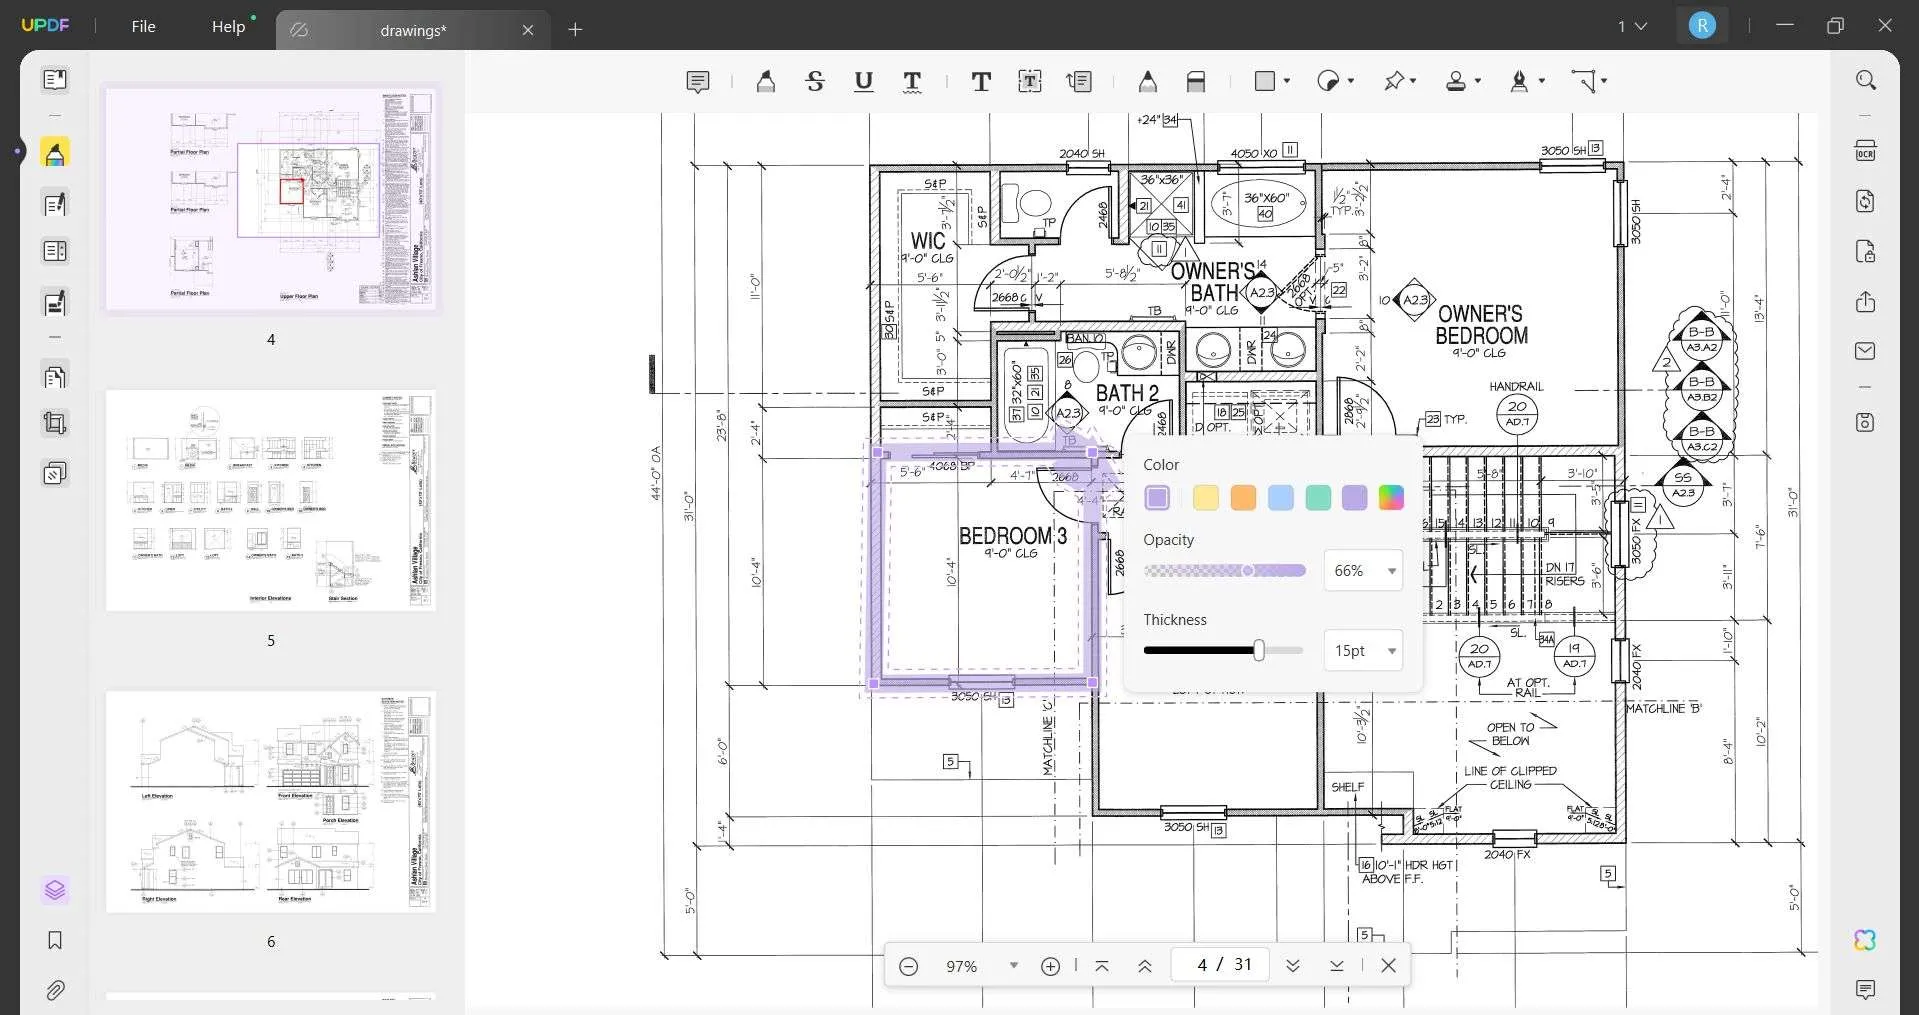Select page 5 thumbnail
Image resolution: width=1919 pixels, height=1015 pixels.
tap(271, 501)
